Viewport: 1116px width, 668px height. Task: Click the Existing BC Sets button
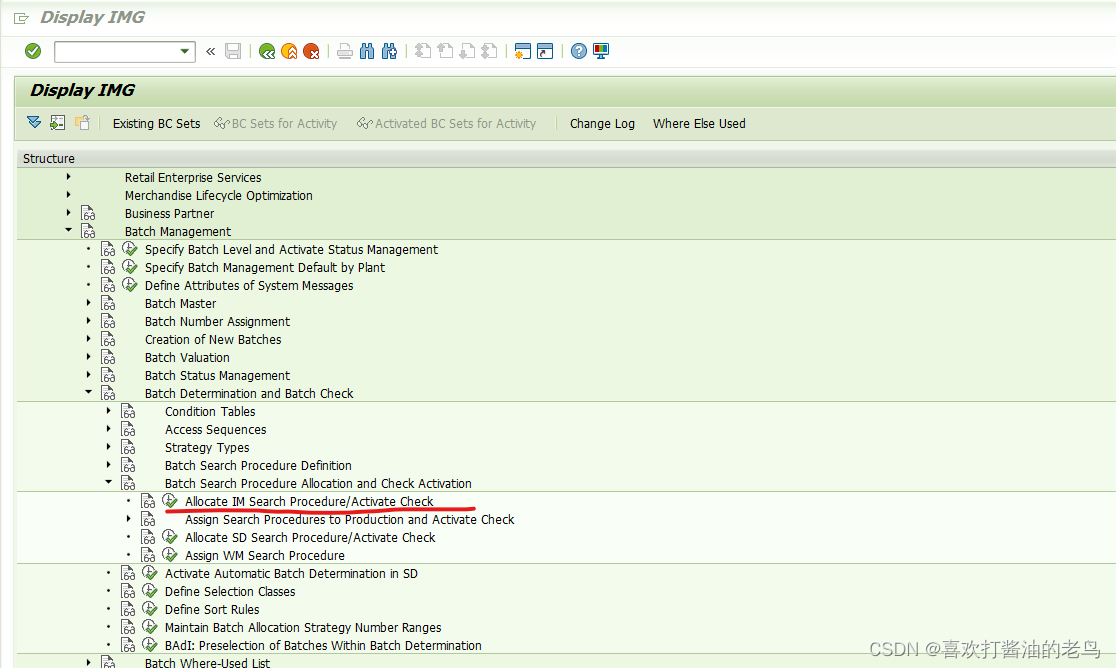coord(156,123)
